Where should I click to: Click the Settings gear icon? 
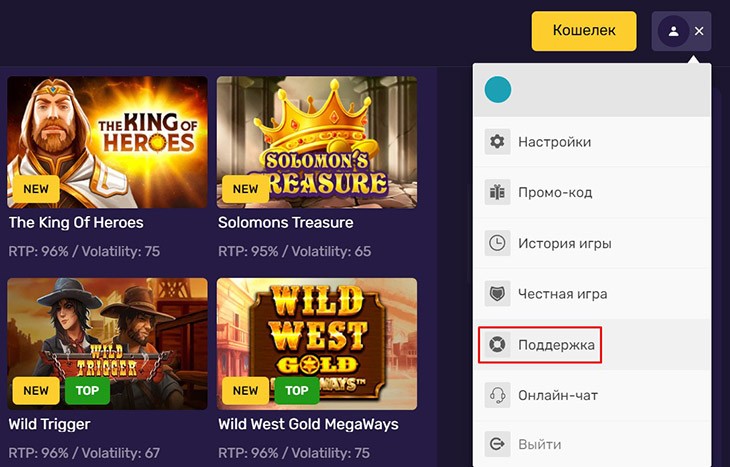pos(497,142)
